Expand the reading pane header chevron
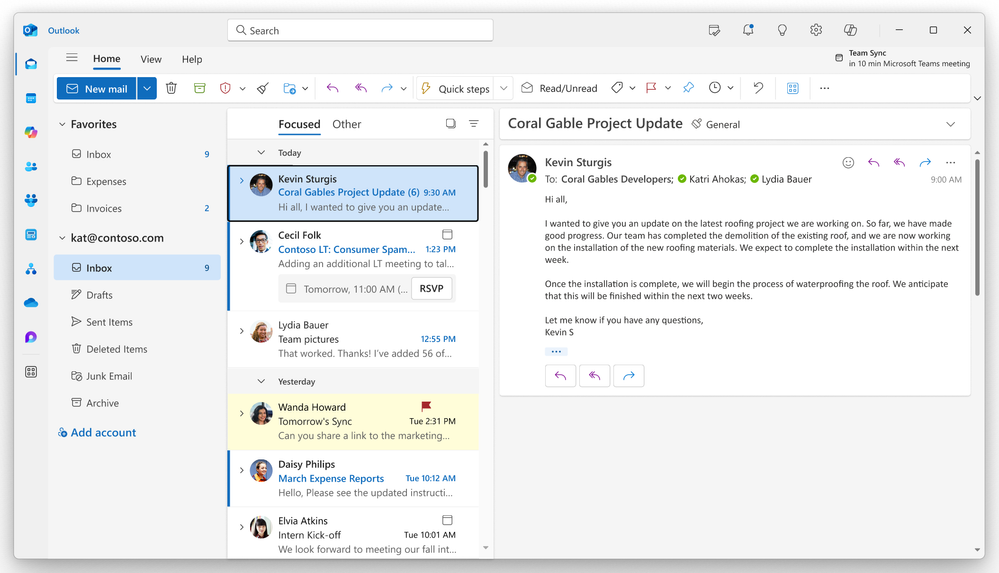The height and width of the screenshot is (573, 999). pos(951,124)
